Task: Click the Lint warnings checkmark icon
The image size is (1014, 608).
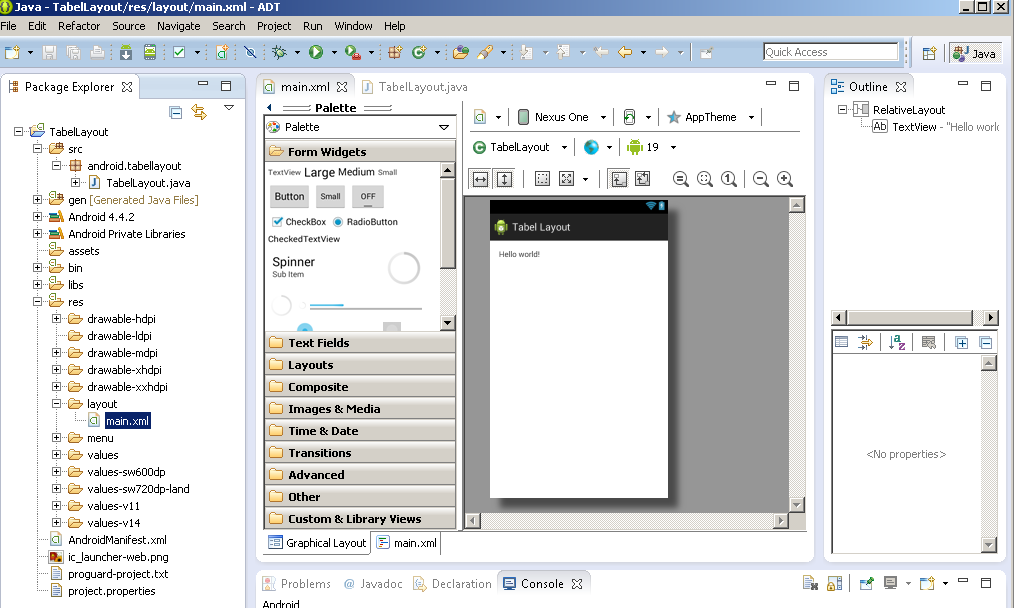Action: pyautogui.click(x=179, y=52)
